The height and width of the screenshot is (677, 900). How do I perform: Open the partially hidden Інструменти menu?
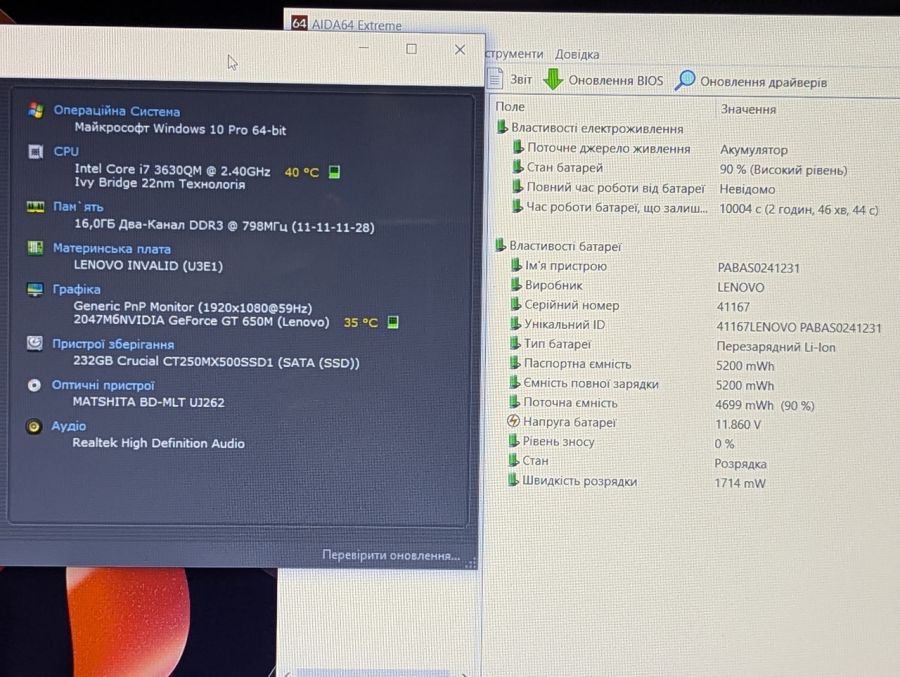(x=514, y=53)
